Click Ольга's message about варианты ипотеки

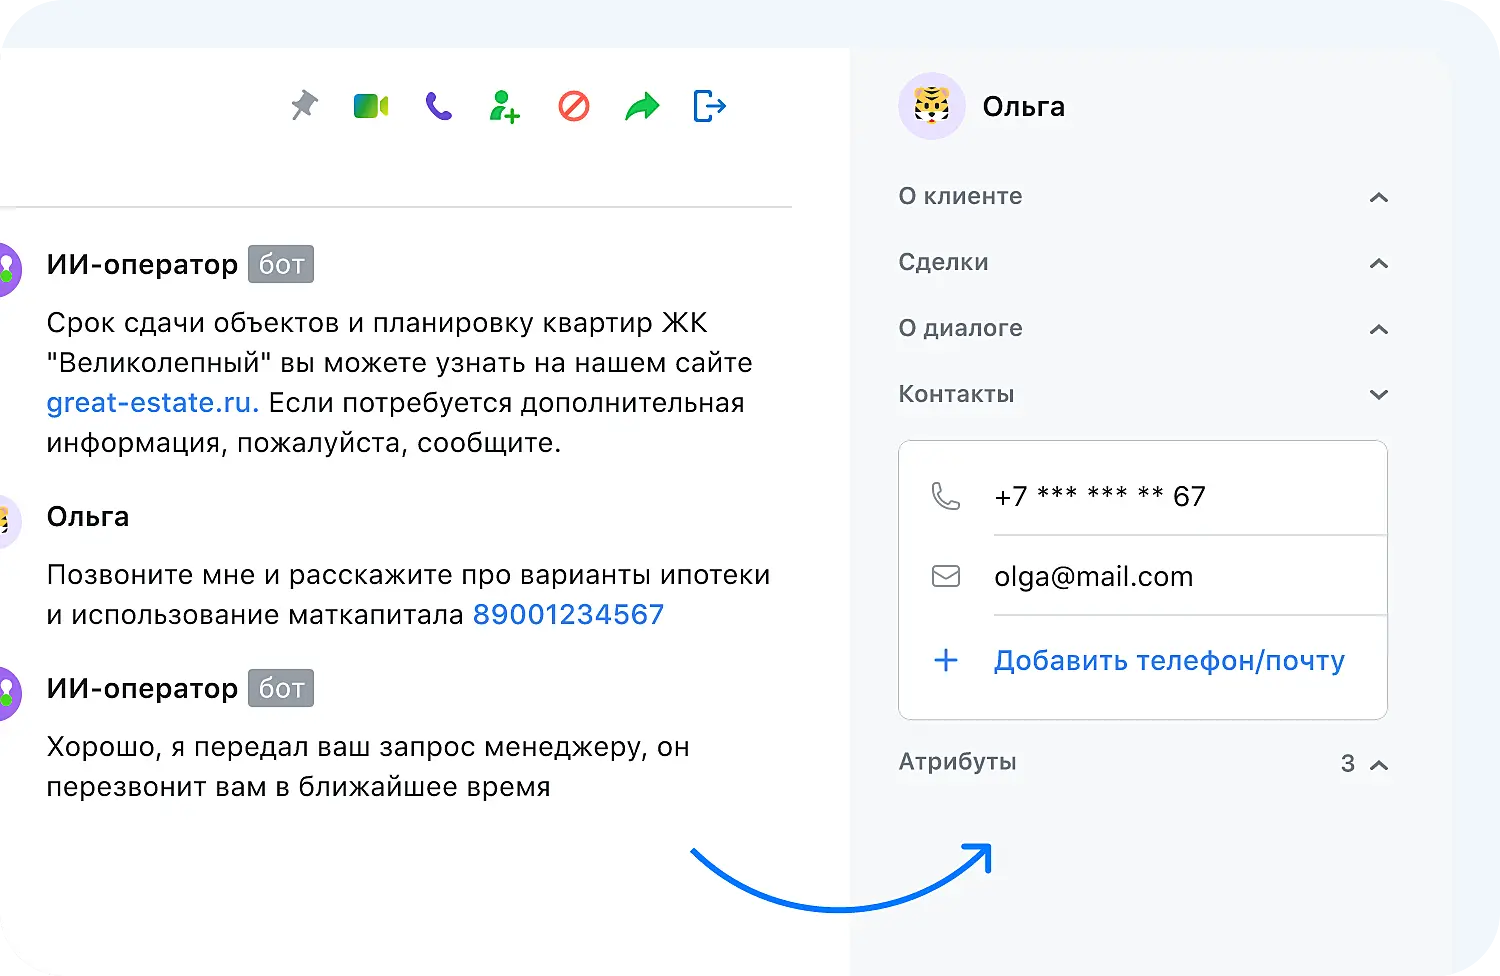[x=408, y=594]
